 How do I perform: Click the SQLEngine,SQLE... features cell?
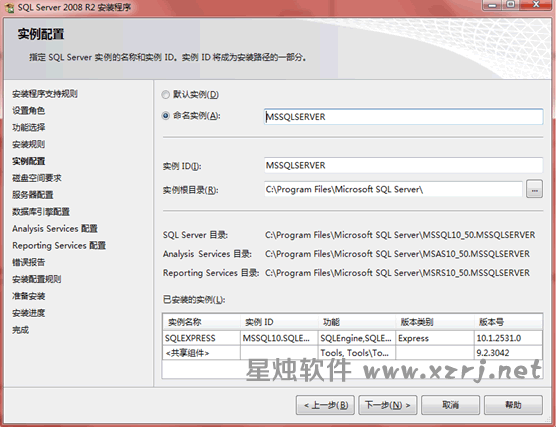357,338
